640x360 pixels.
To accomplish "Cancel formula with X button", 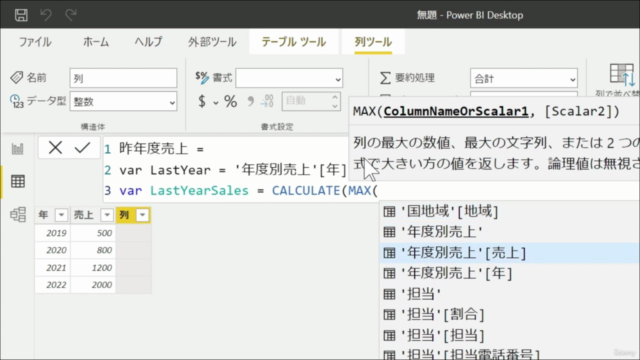I will point(55,147).
